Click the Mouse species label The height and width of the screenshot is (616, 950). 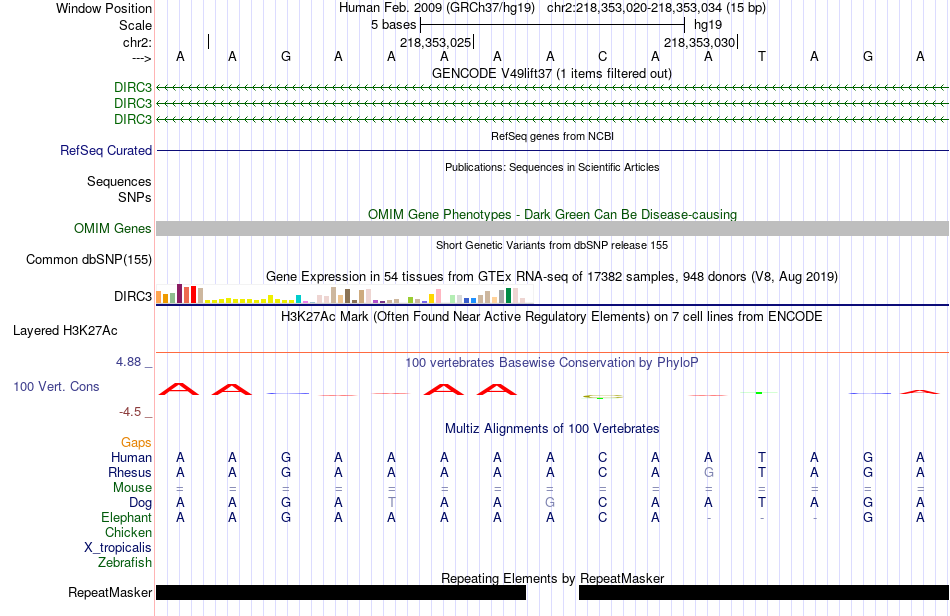click(x=132, y=488)
